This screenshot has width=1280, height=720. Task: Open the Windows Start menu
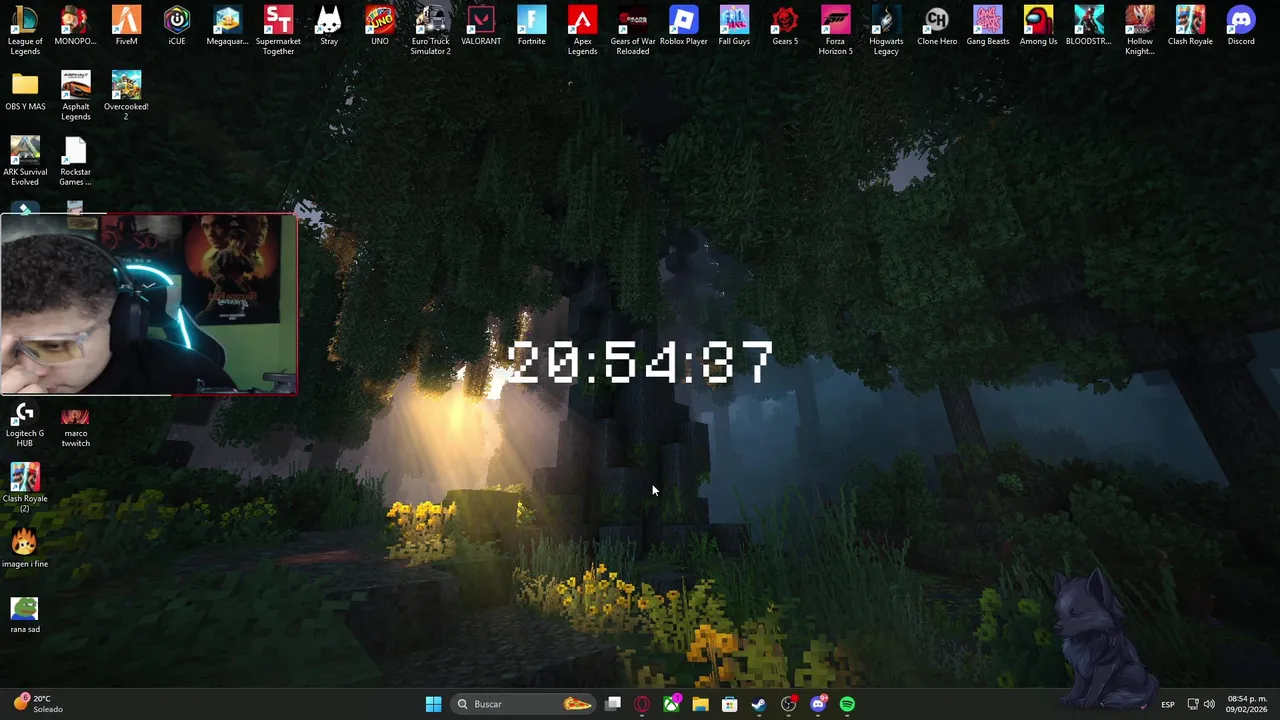click(x=433, y=704)
